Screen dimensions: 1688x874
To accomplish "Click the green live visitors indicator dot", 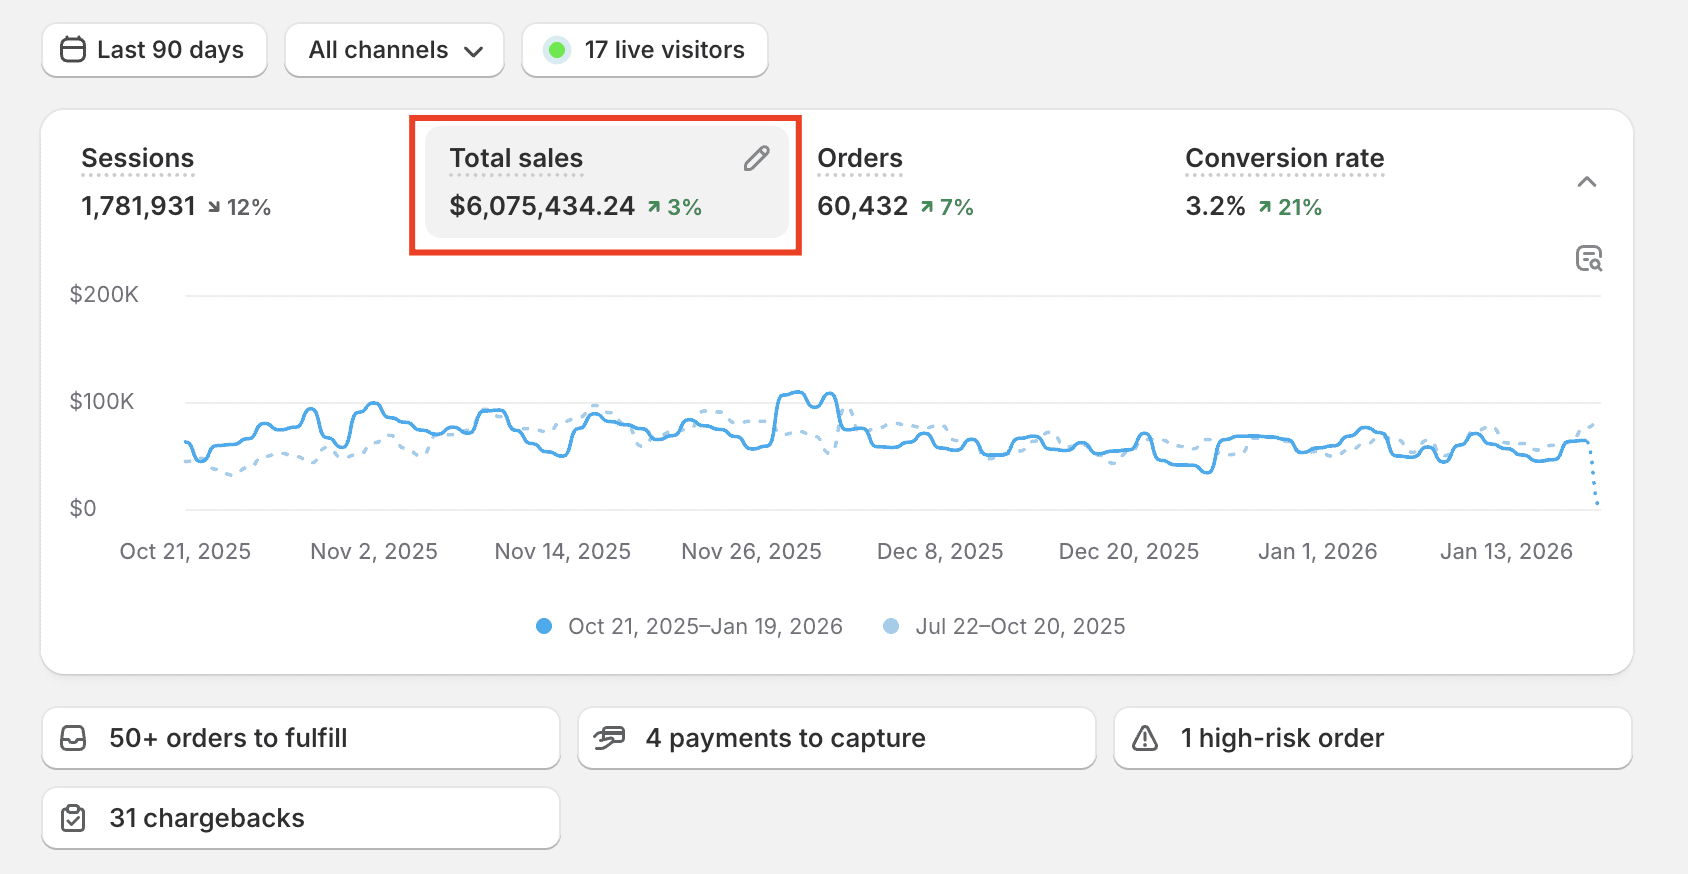I will [x=557, y=50].
